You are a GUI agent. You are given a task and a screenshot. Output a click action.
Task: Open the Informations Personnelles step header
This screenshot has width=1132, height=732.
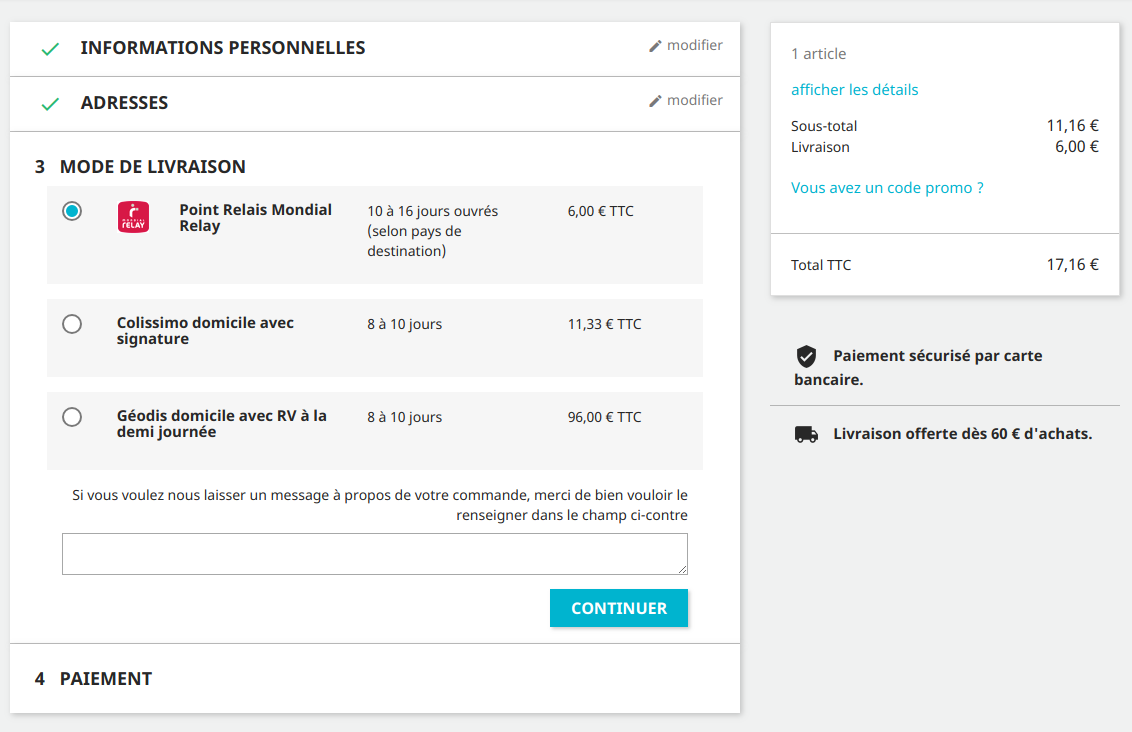(222, 48)
